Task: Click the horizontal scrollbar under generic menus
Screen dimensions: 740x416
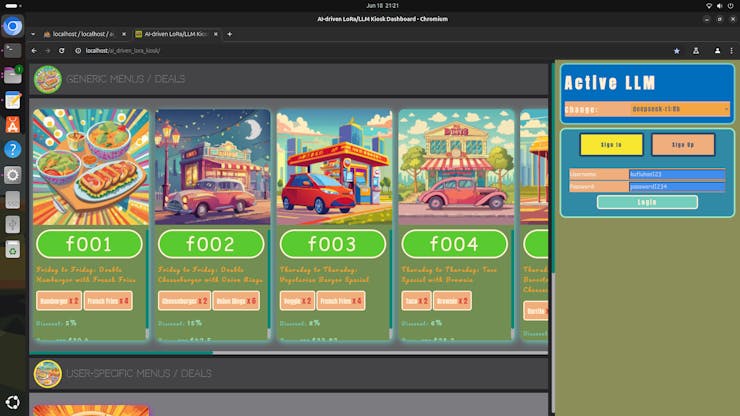Action: tap(120, 353)
